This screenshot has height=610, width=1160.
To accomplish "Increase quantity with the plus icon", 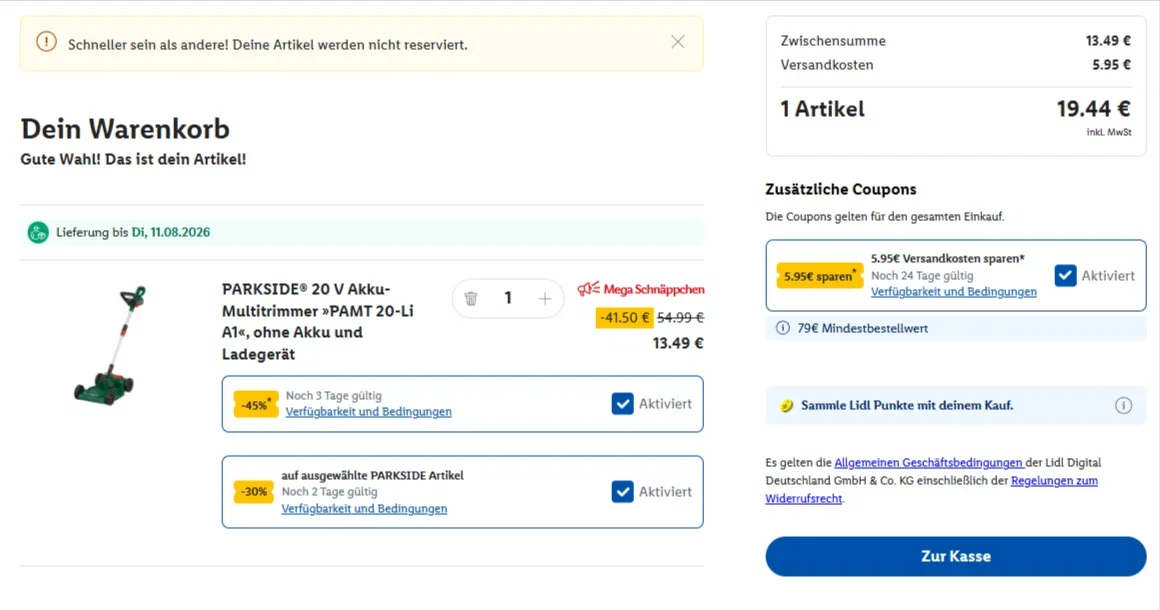I will tap(545, 299).
